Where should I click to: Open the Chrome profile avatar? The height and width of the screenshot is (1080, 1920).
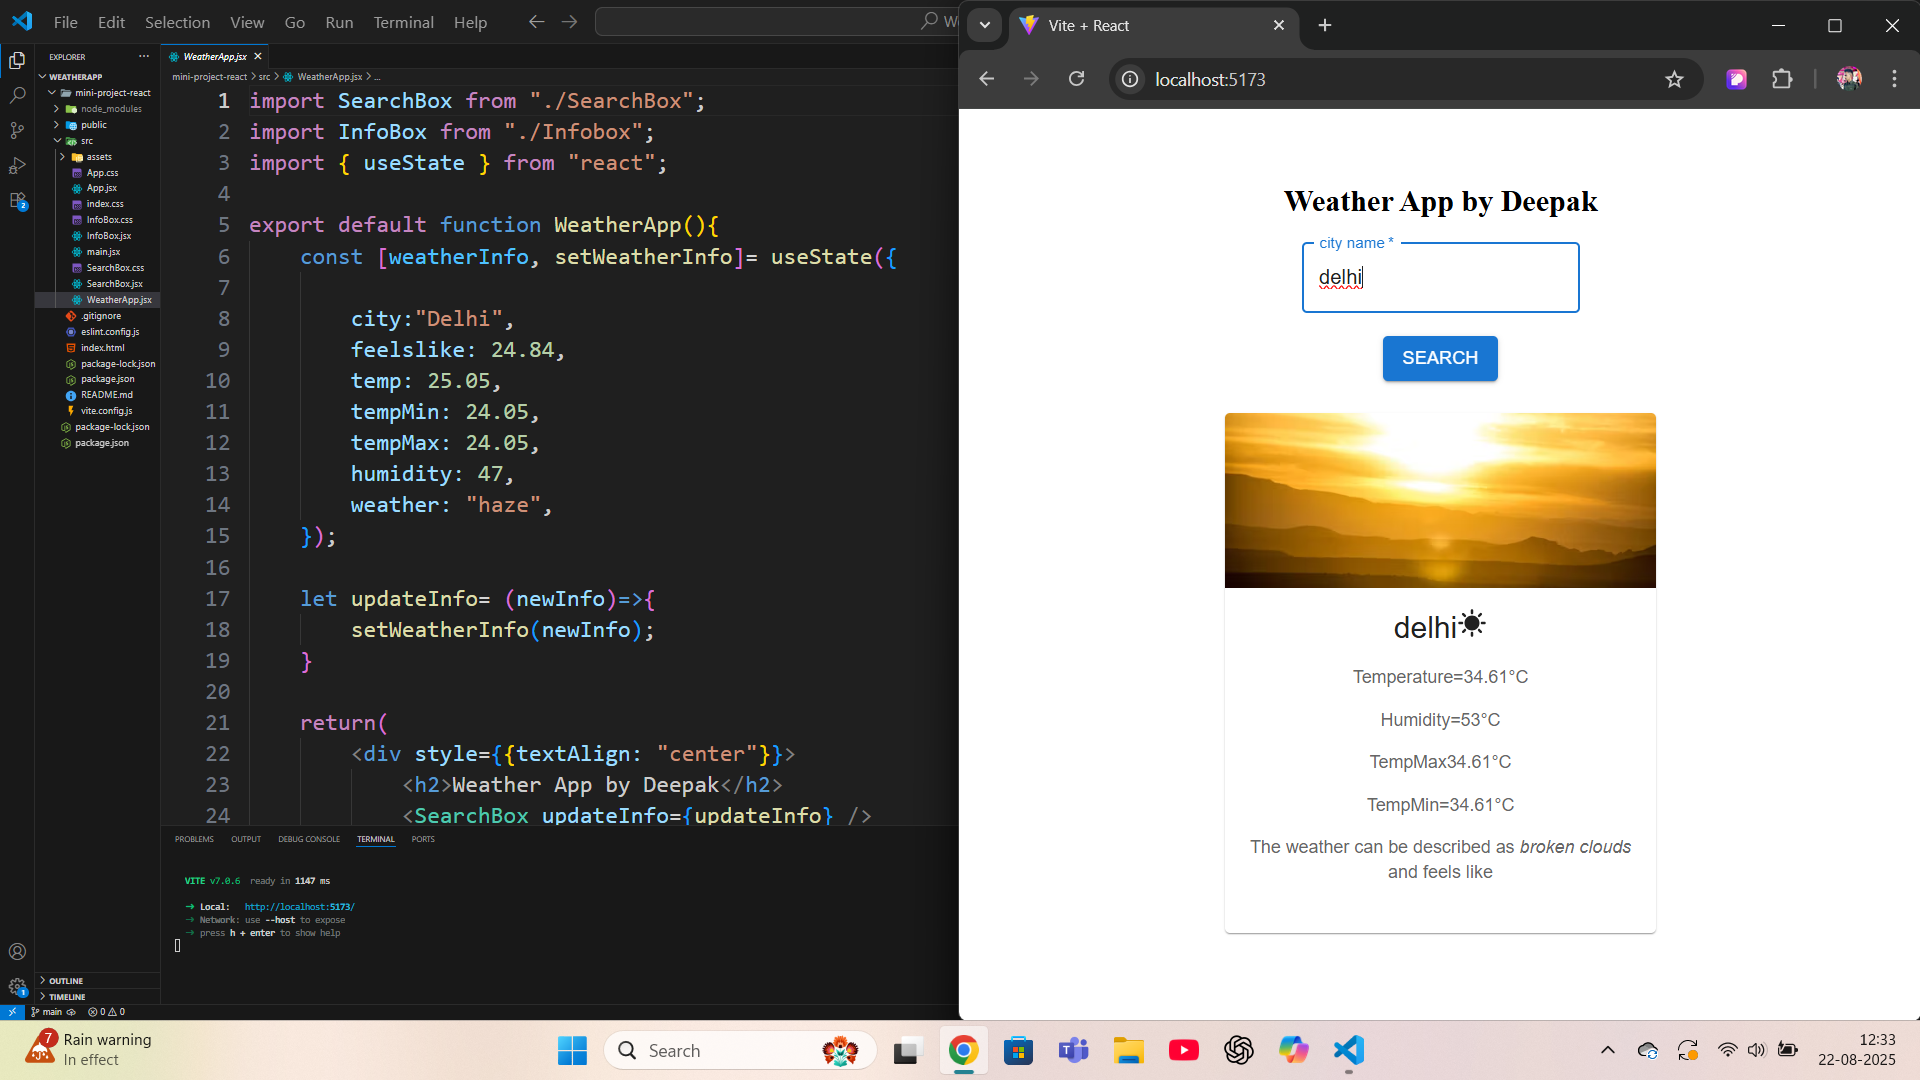pos(1849,79)
